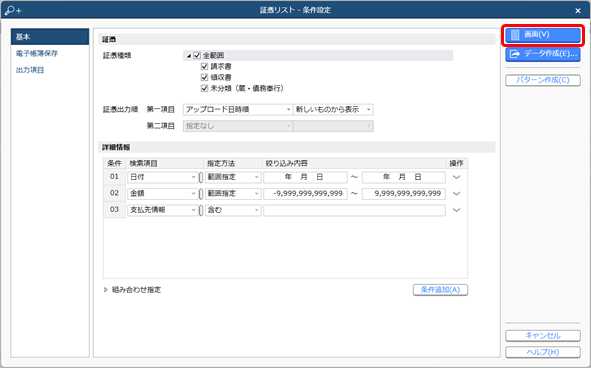The height and width of the screenshot is (368, 591).
Task: Click row 02 operation chevron
Action: click(x=456, y=194)
